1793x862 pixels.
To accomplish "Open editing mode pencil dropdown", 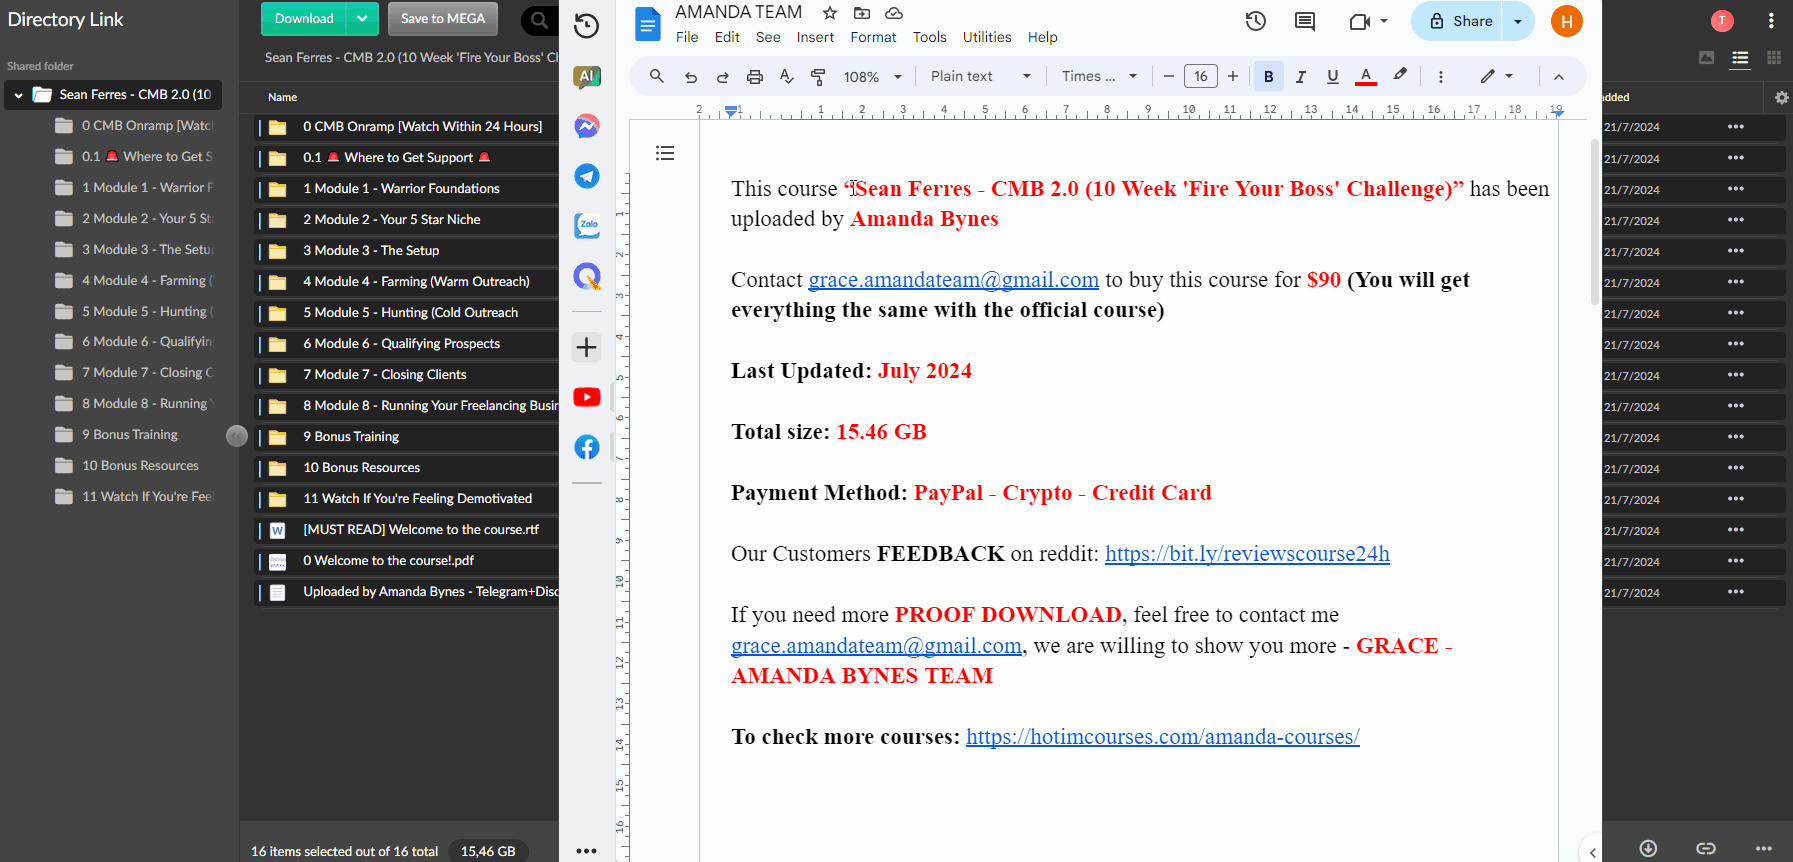I will tap(1497, 77).
